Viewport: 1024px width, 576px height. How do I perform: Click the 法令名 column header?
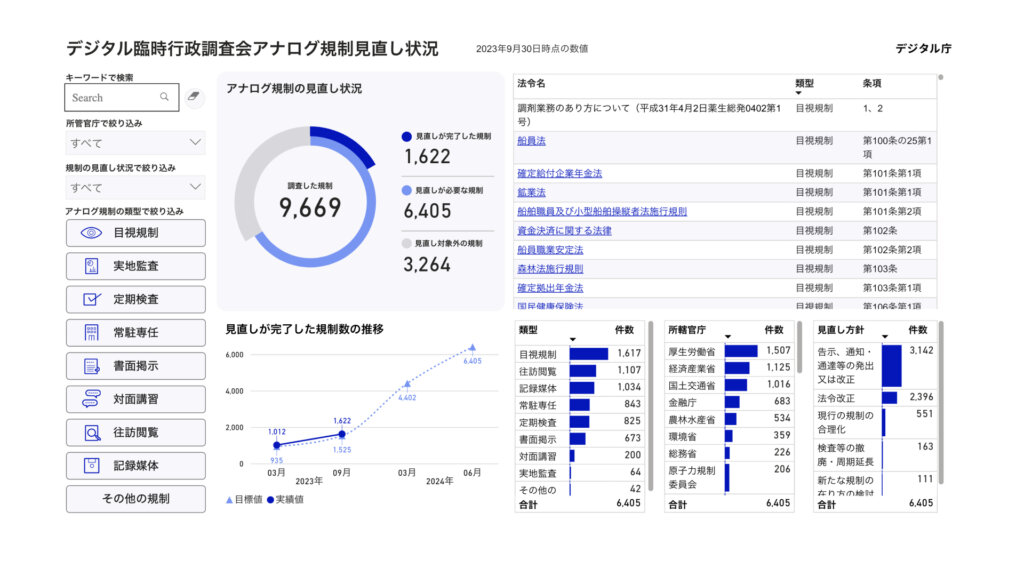click(x=531, y=84)
